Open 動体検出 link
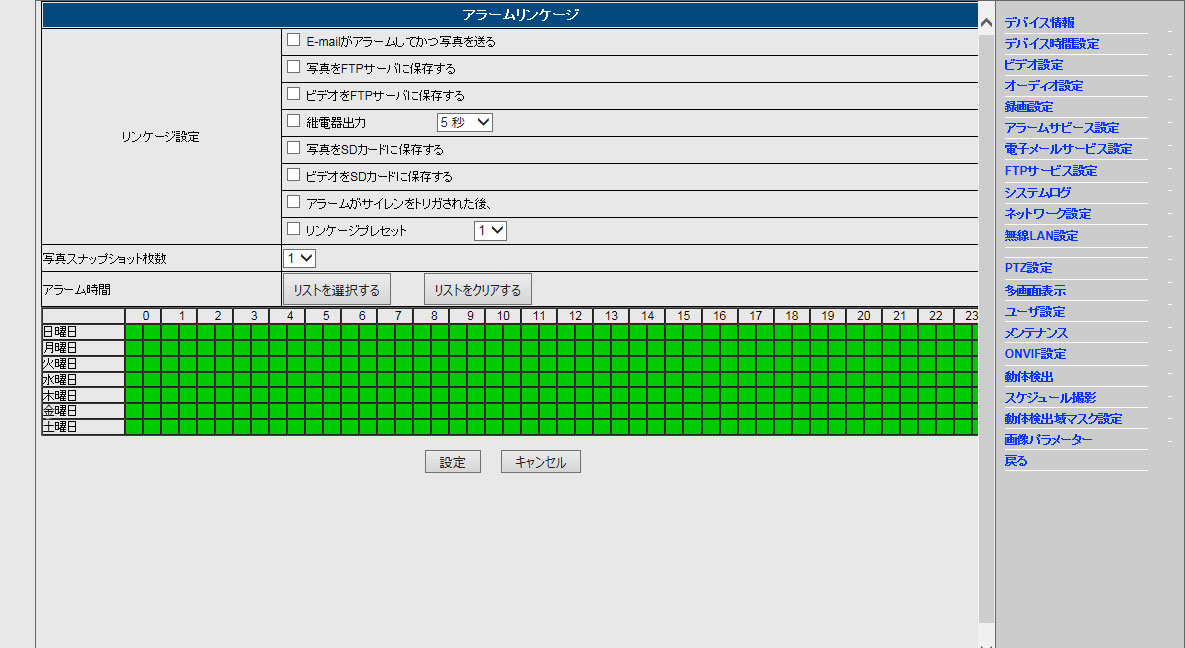The image size is (1185, 648). click(x=1029, y=377)
